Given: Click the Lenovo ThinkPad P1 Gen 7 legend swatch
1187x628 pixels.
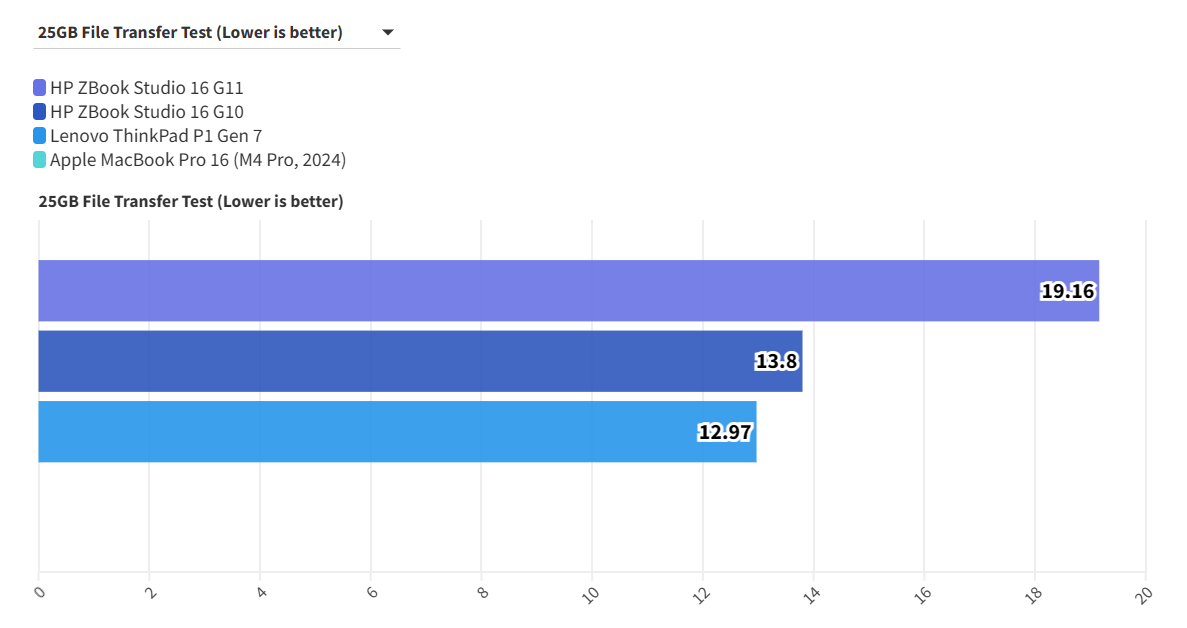Looking at the screenshot, I should [40, 136].
